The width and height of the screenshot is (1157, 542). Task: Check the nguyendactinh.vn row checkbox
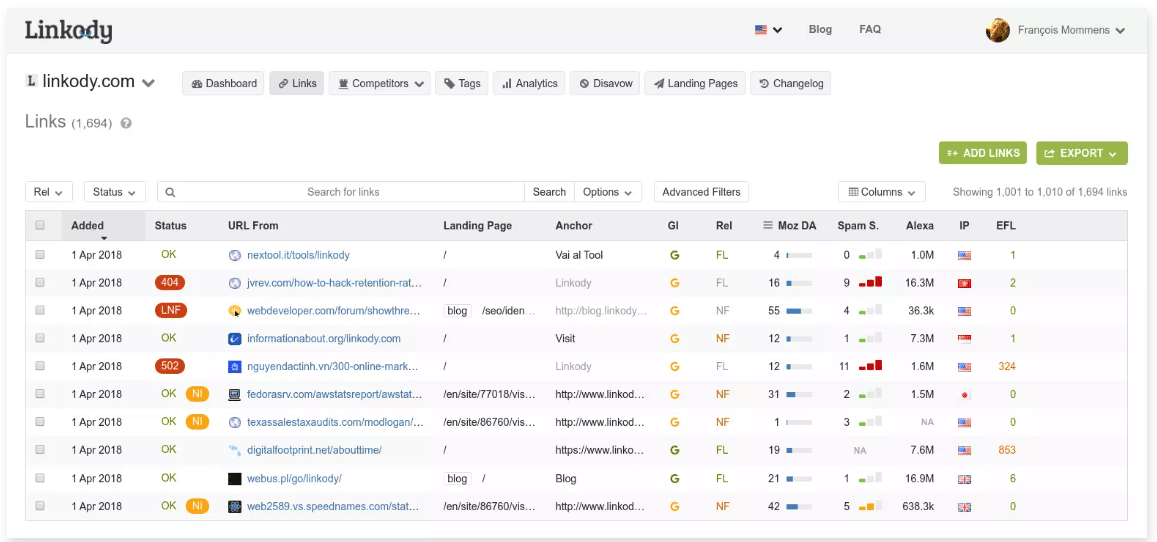coord(40,366)
